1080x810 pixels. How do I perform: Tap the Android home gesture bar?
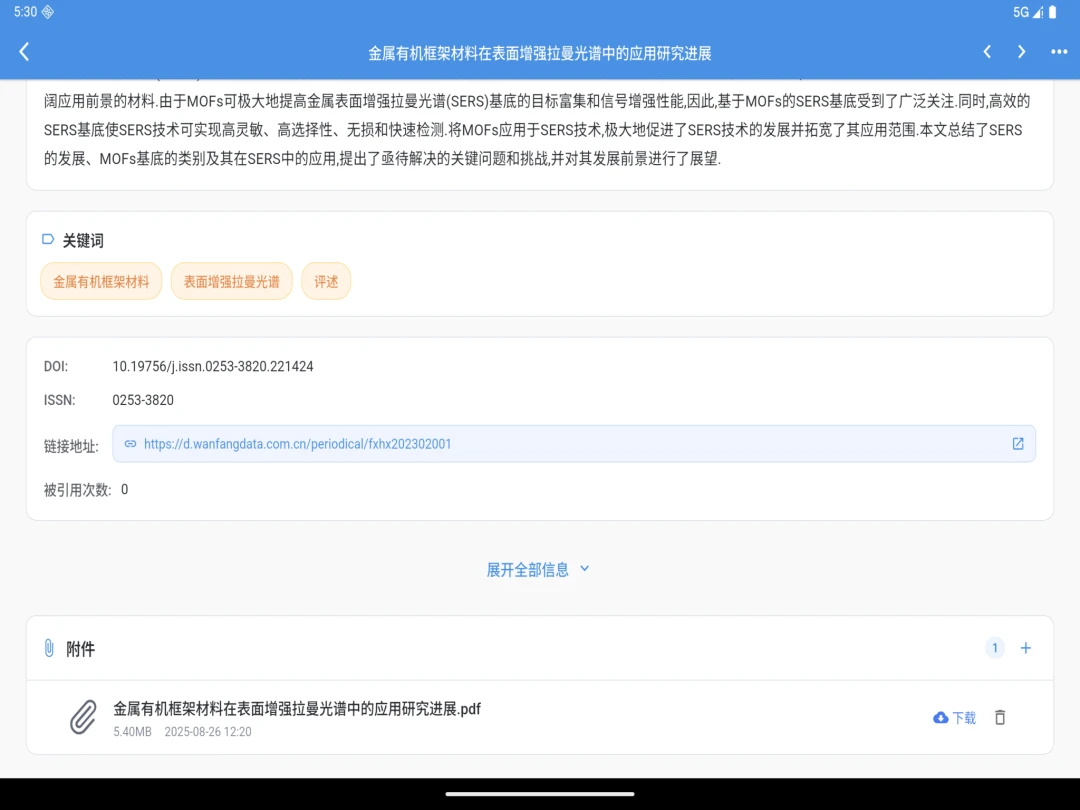(x=540, y=794)
